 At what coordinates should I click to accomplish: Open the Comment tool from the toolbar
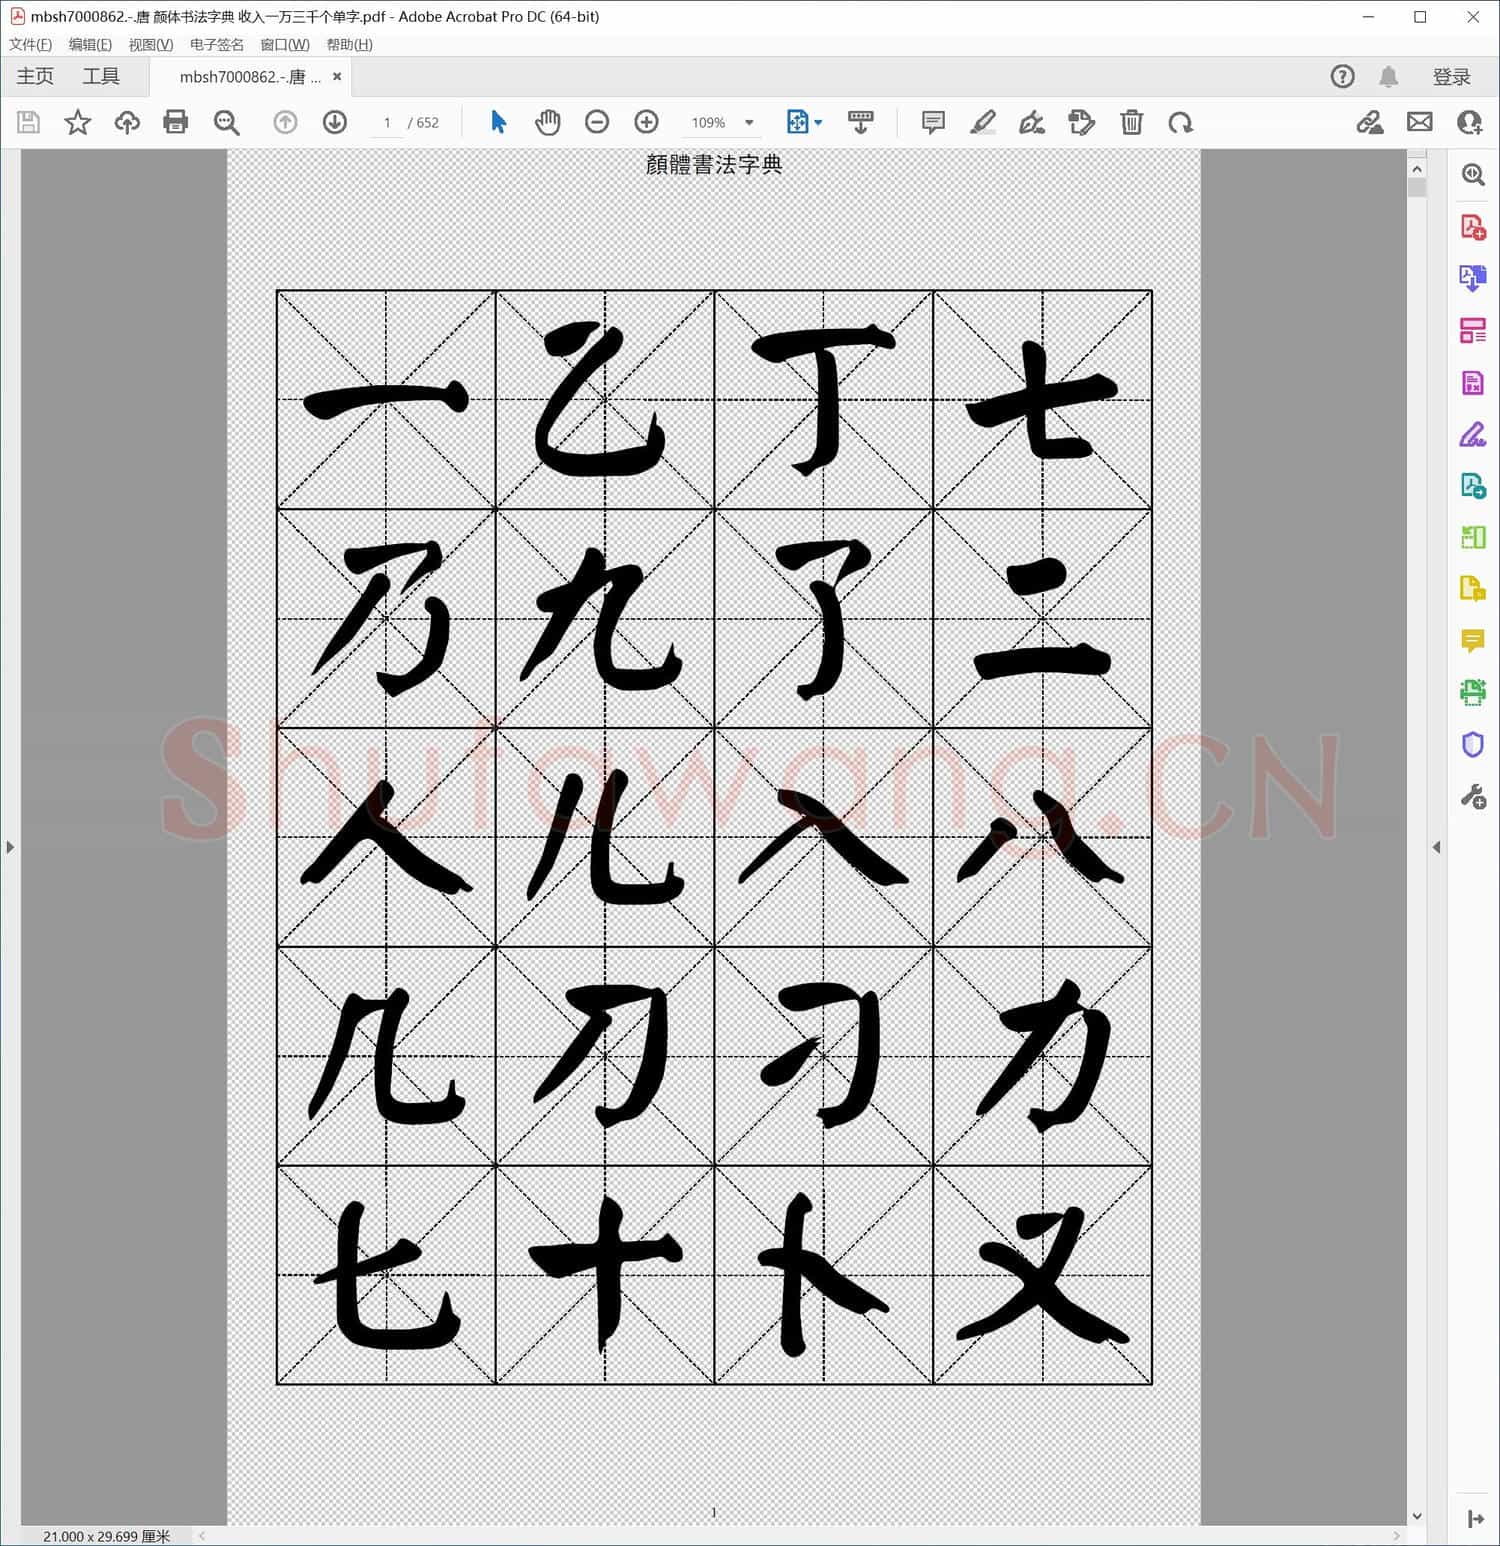point(933,122)
